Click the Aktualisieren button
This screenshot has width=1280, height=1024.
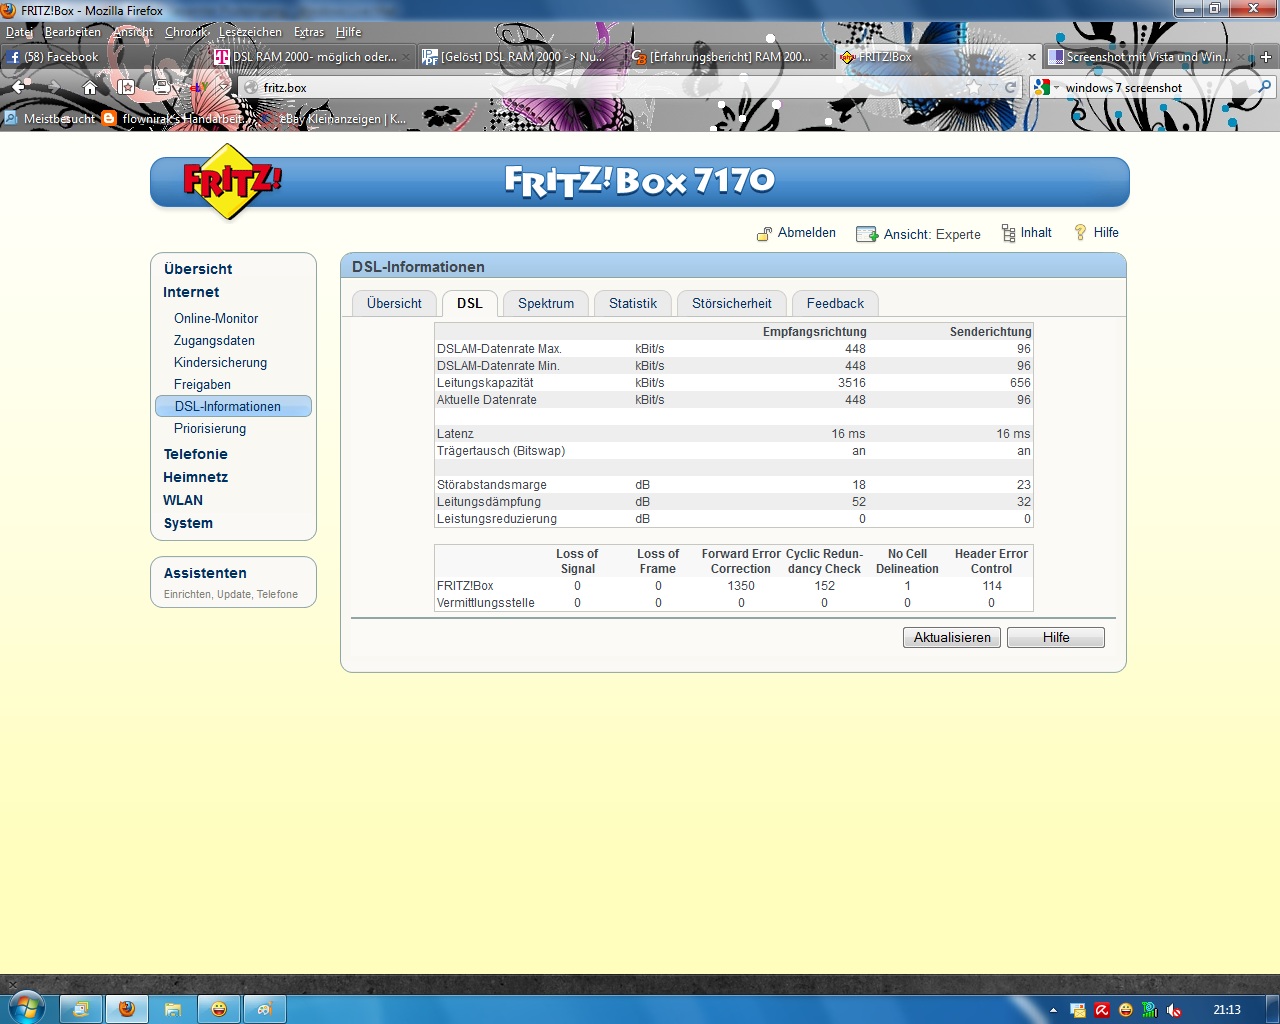point(952,637)
